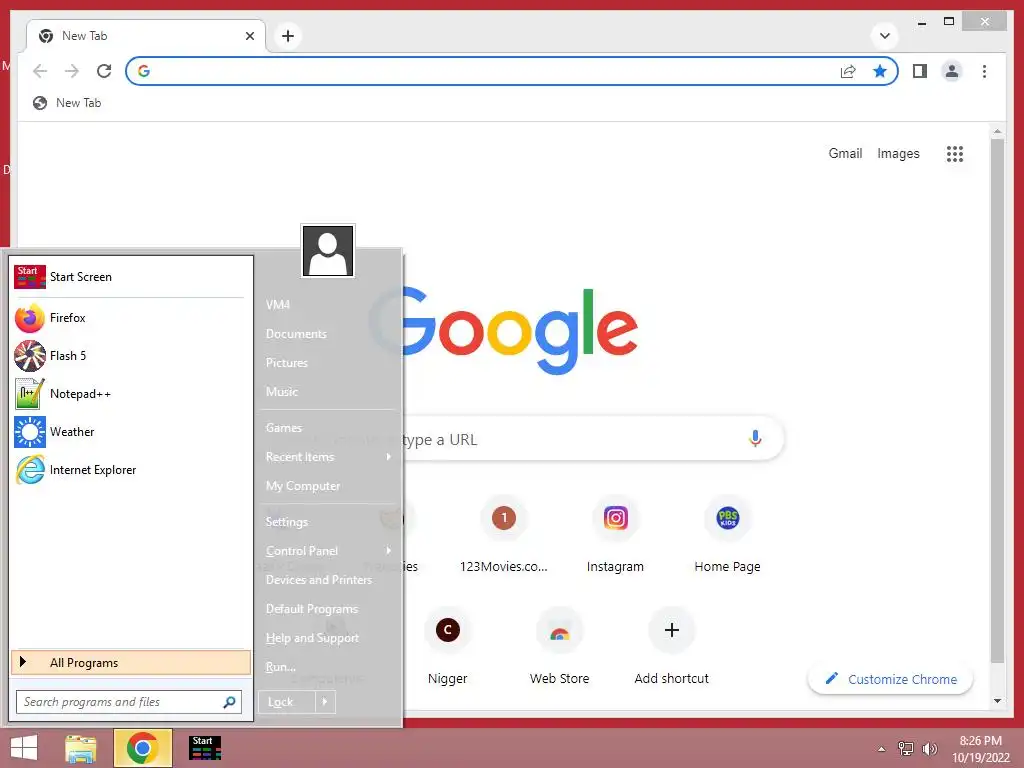The width and height of the screenshot is (1024, 768).
Task: Open Chrome profile avatar
Action: pyautogui.click(x=952, y=71)
